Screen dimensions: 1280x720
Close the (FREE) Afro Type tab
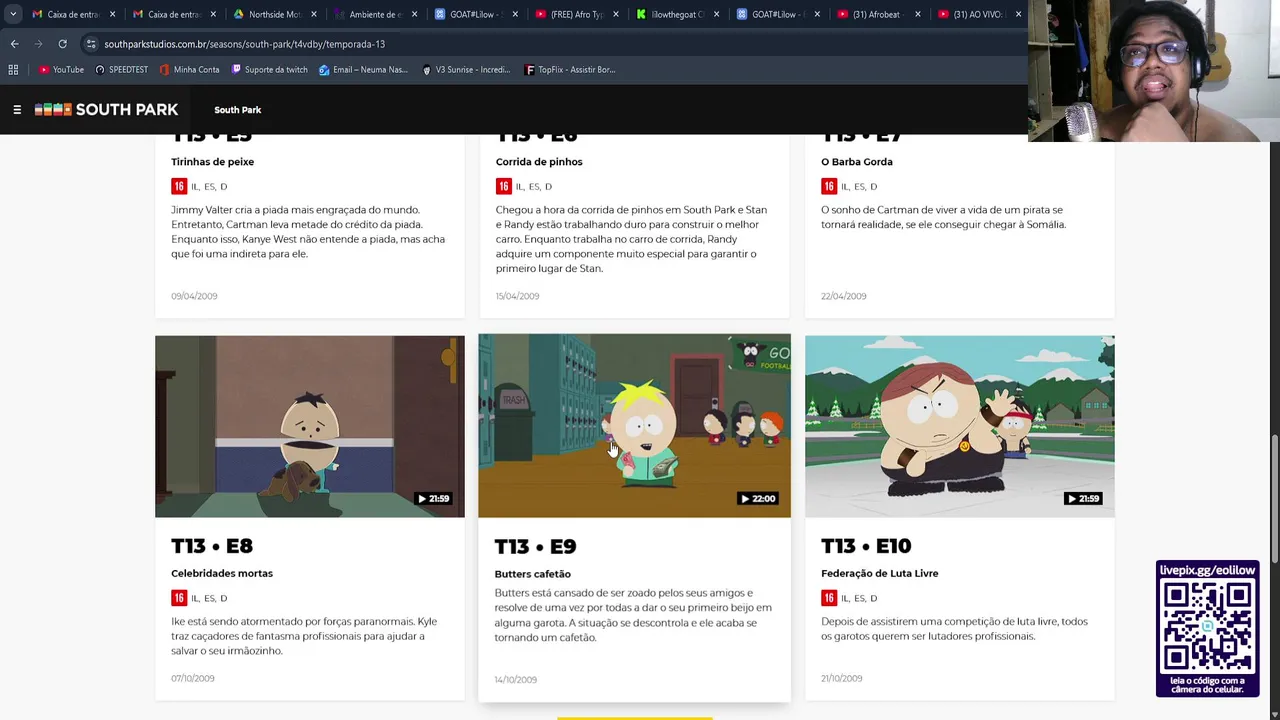pyautogui.click(x=615, y=14)
